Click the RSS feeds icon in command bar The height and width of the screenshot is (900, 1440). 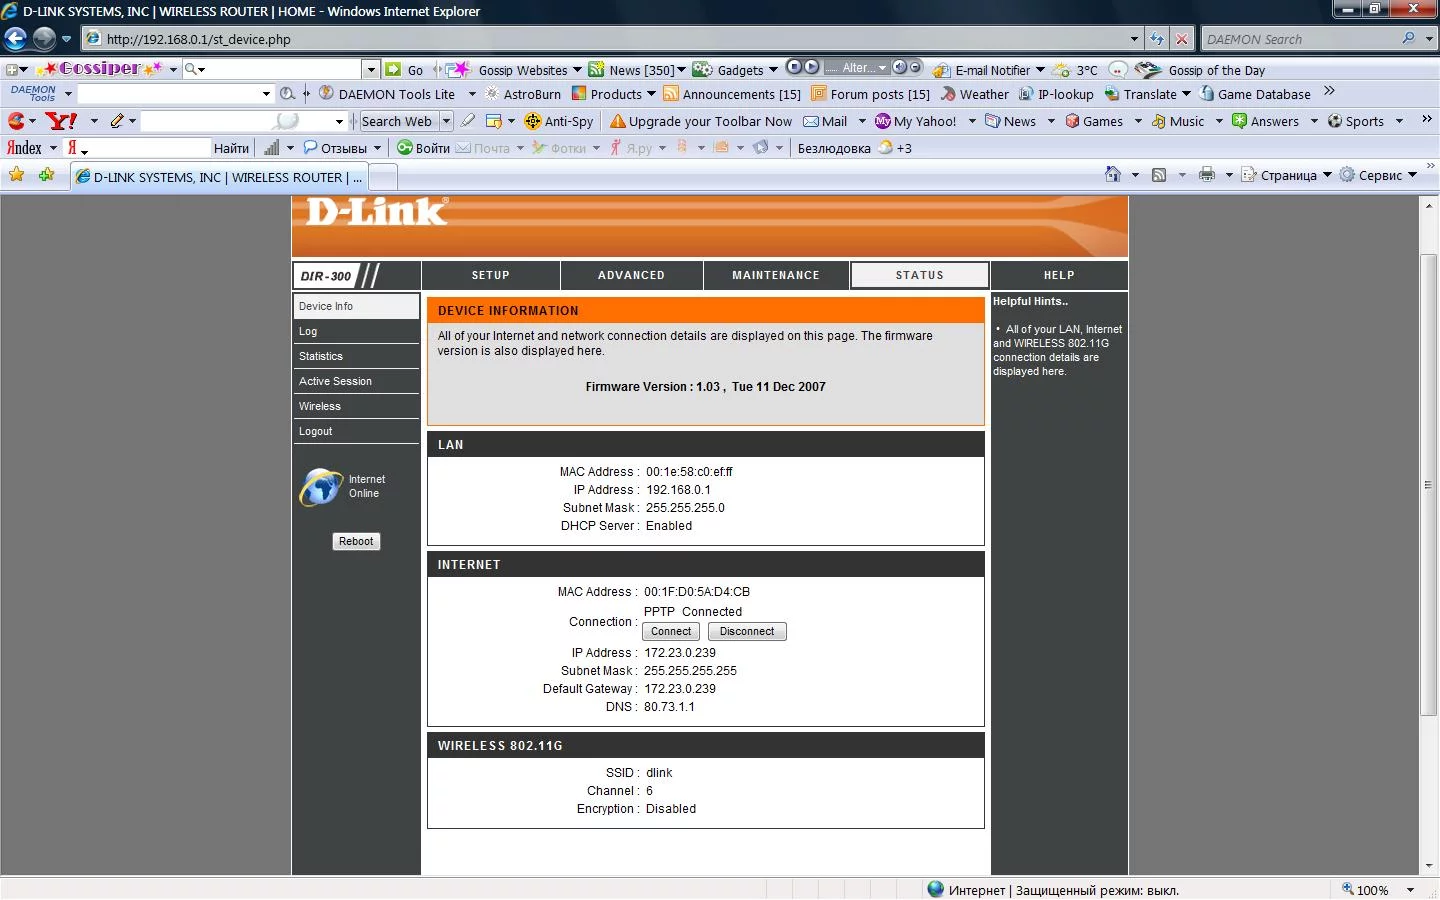pos(1159,175)
